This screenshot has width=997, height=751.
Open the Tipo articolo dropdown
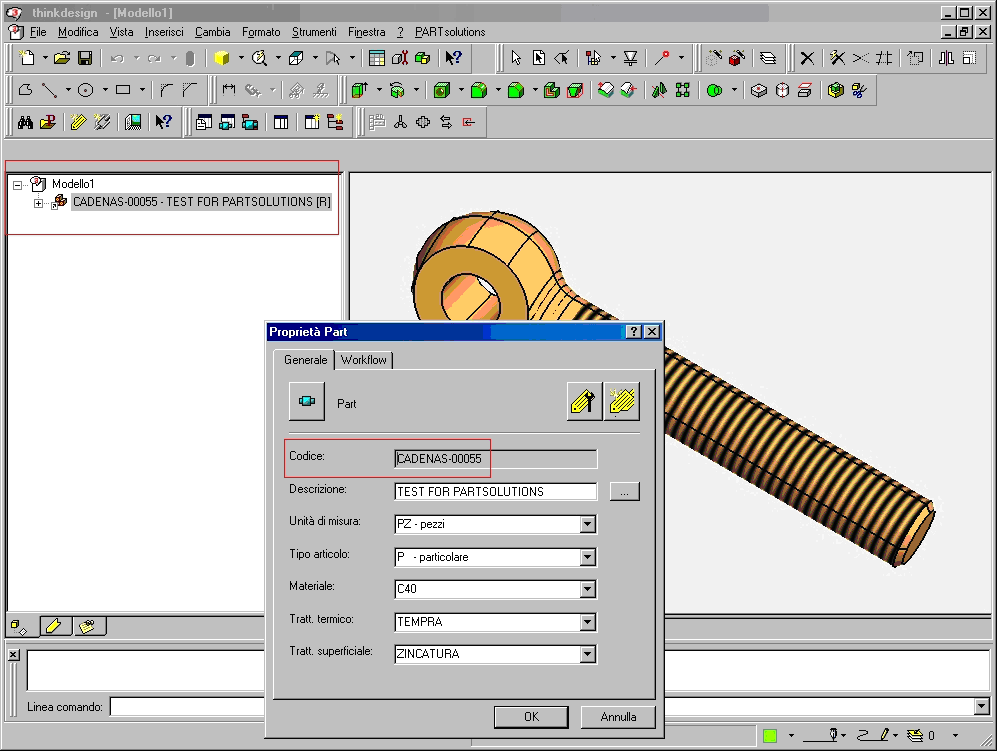pos(588,557)
